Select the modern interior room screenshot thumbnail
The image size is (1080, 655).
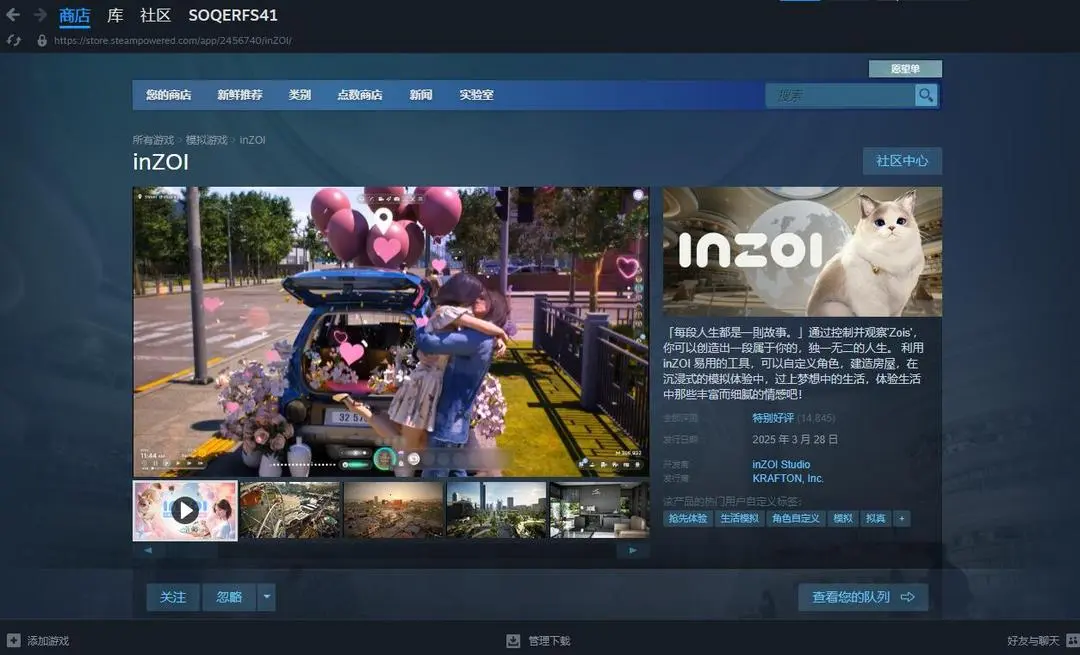(x=599, y=510)
